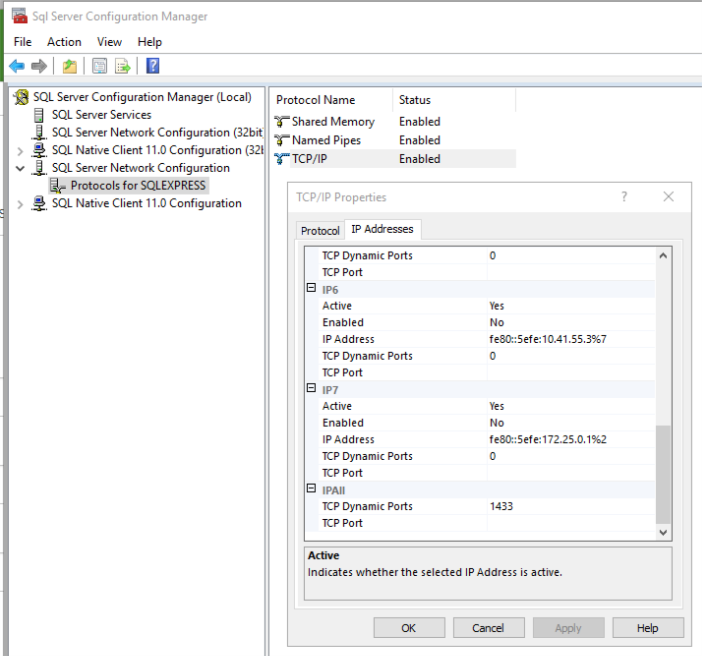Click the Cancel button
Viewport: 702px width, 656px height.
pyautogui.click(x=488, y=628)
